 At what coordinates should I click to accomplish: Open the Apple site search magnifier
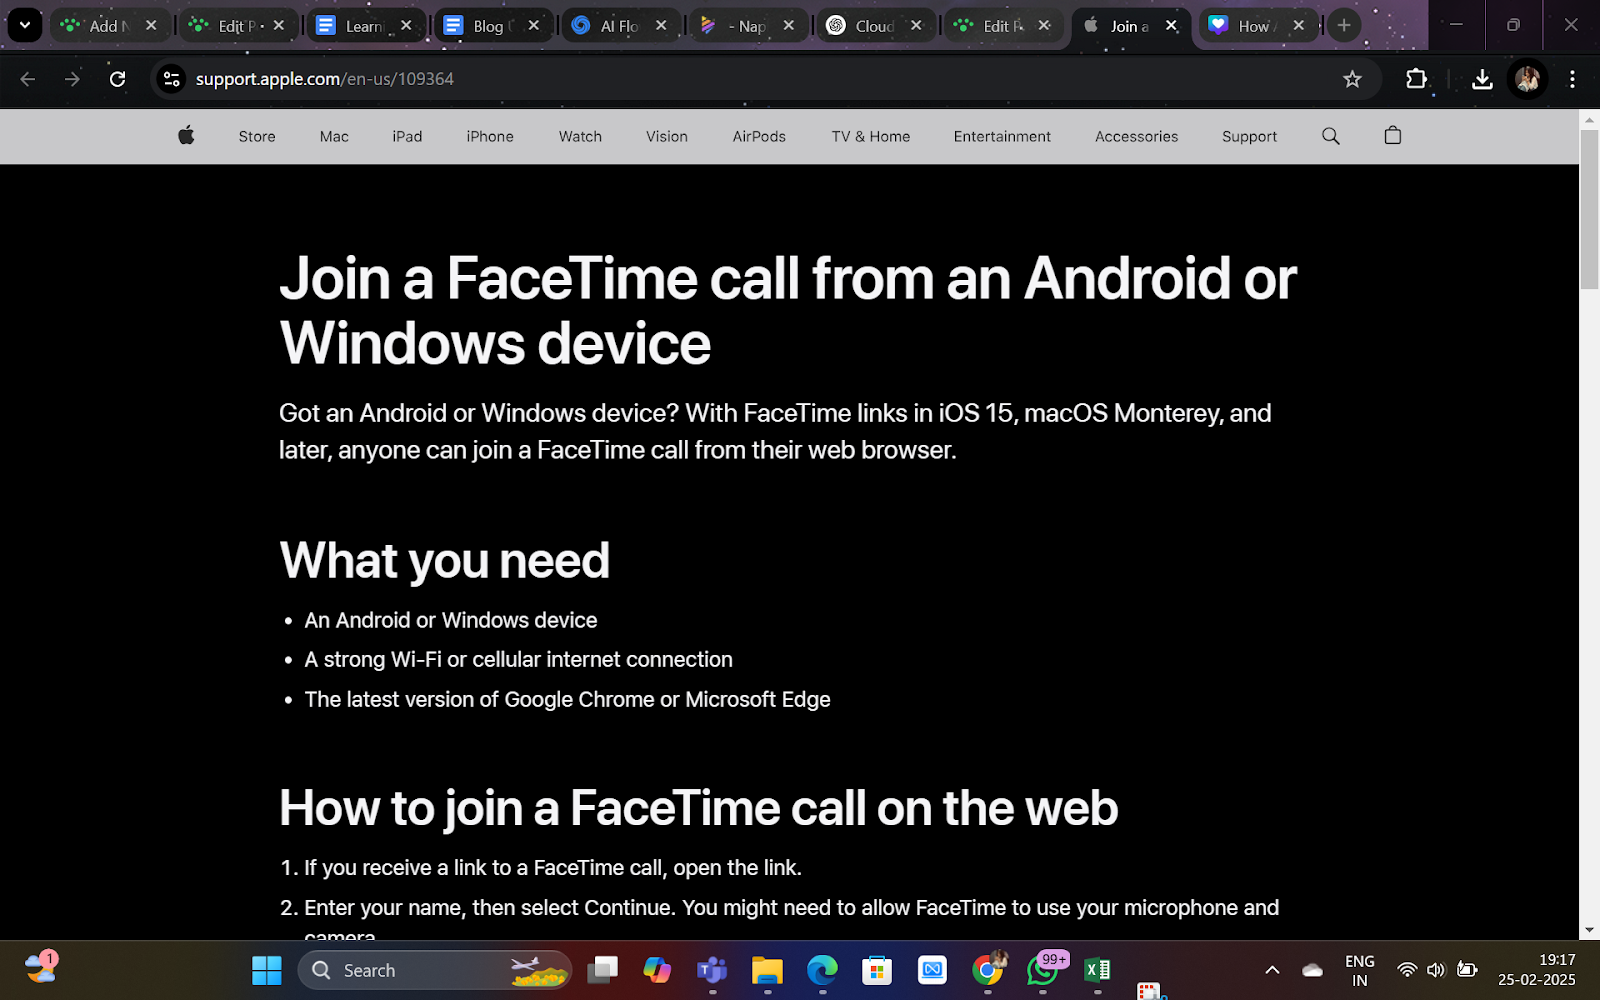click(1330, 136)
